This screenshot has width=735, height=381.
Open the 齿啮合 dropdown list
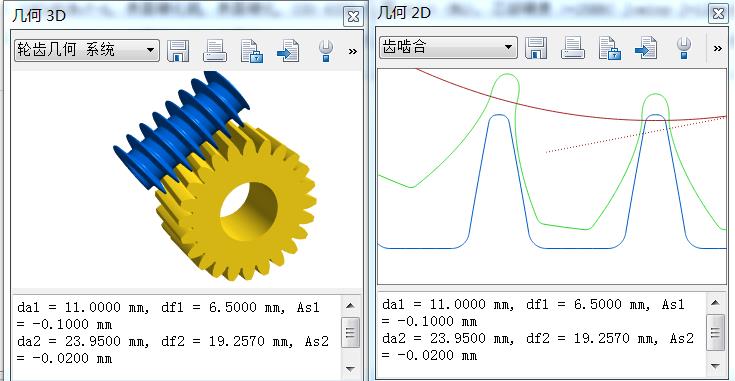tap(448, 47)
